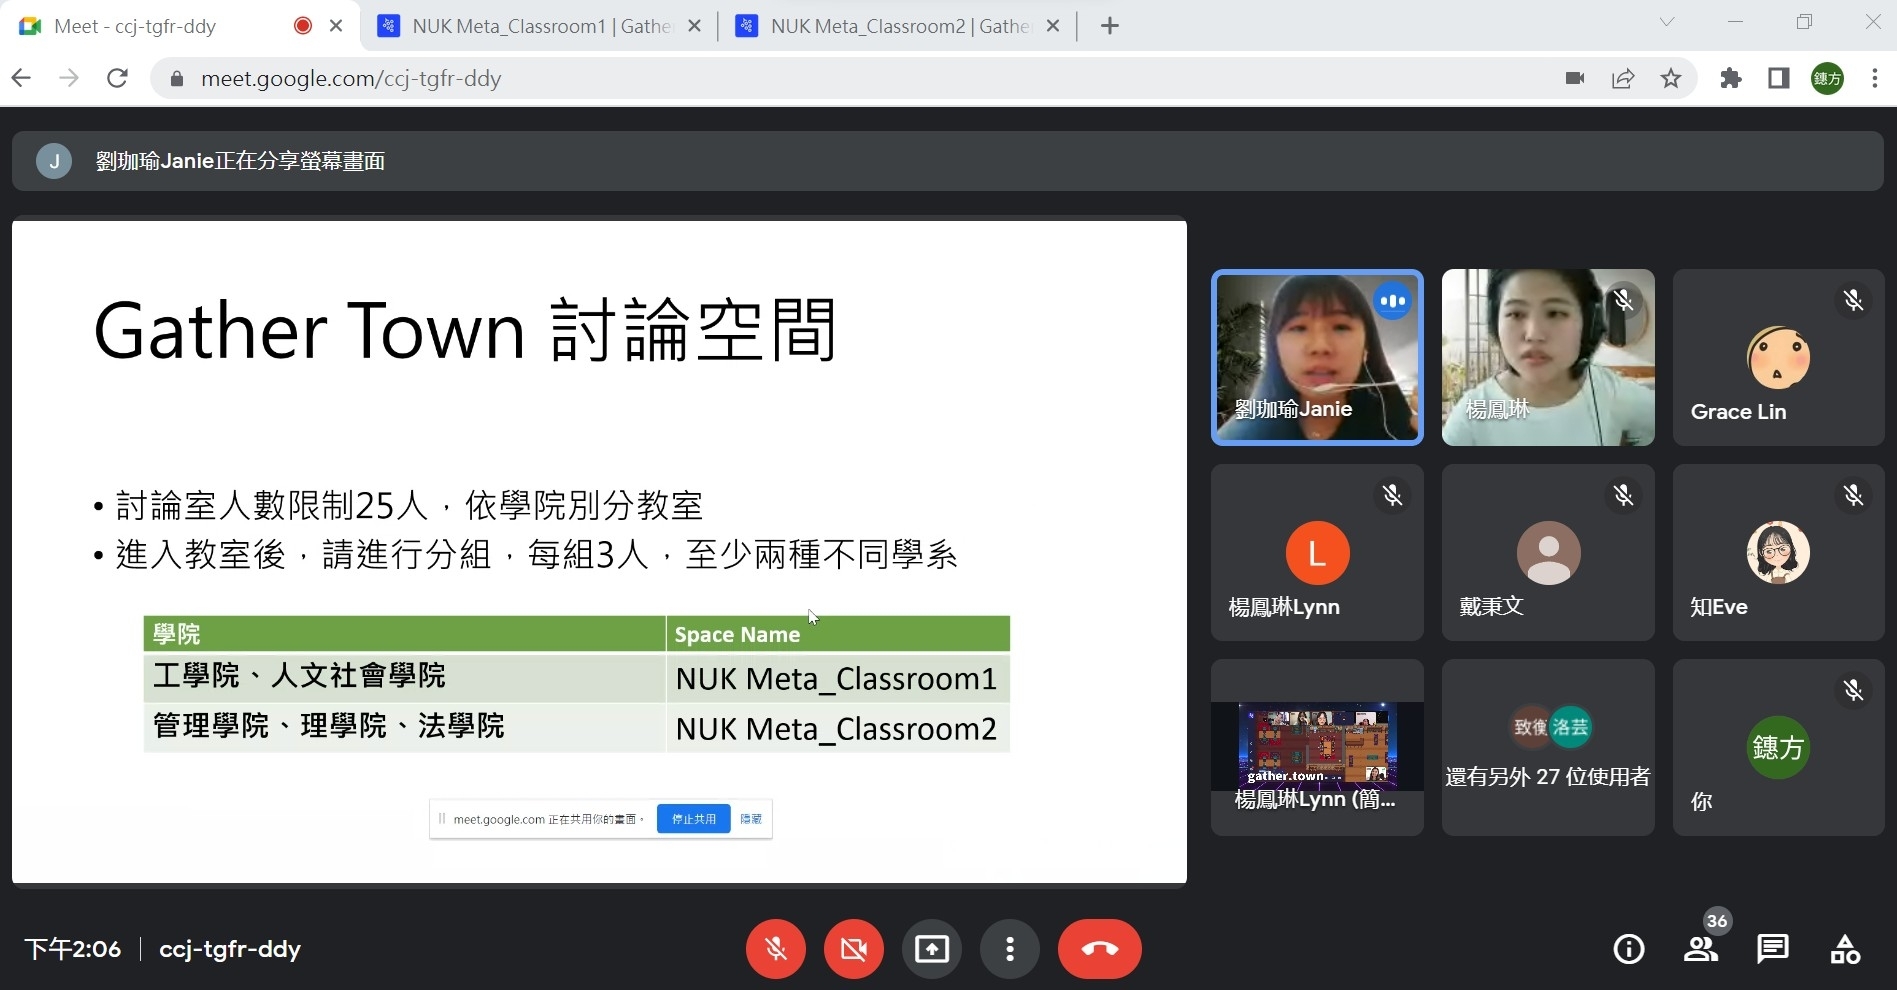Show the participants list with 36 people
1897x990 pixels.
pyautogui.click(x=1701, y=948)
